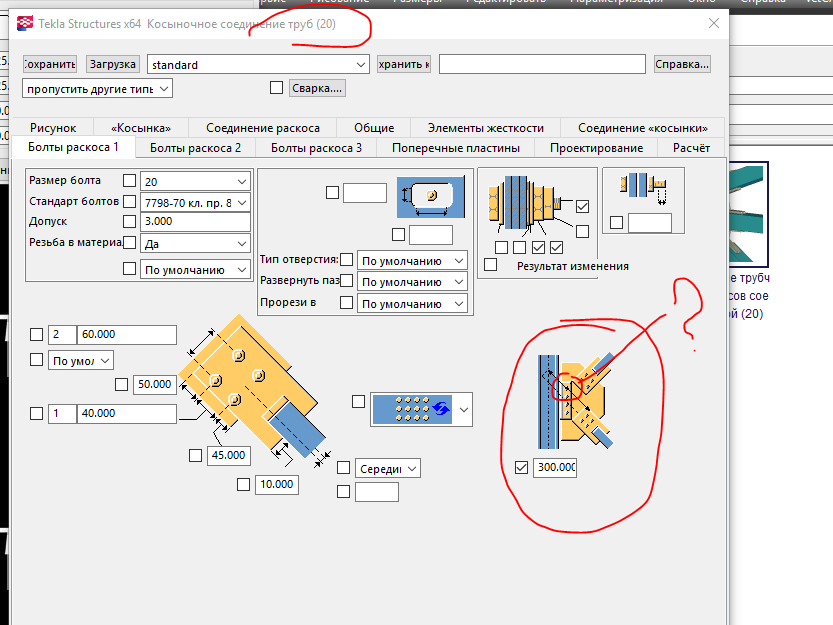The image size is (833, 625).
Task: Enable the checkbox left of Сварка button
Action: coord(277,88)
